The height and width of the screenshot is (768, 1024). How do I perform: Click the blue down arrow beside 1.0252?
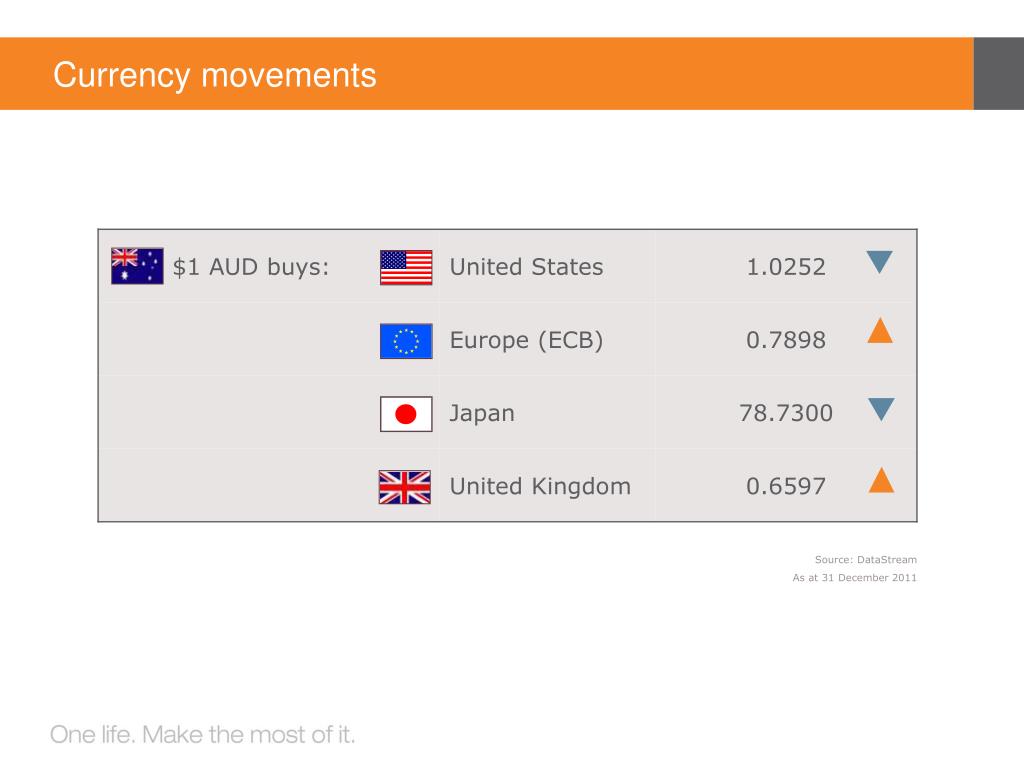click(880, 262)
